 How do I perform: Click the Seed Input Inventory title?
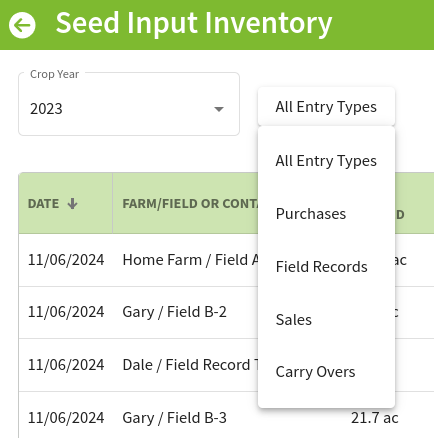click(194, 23)
